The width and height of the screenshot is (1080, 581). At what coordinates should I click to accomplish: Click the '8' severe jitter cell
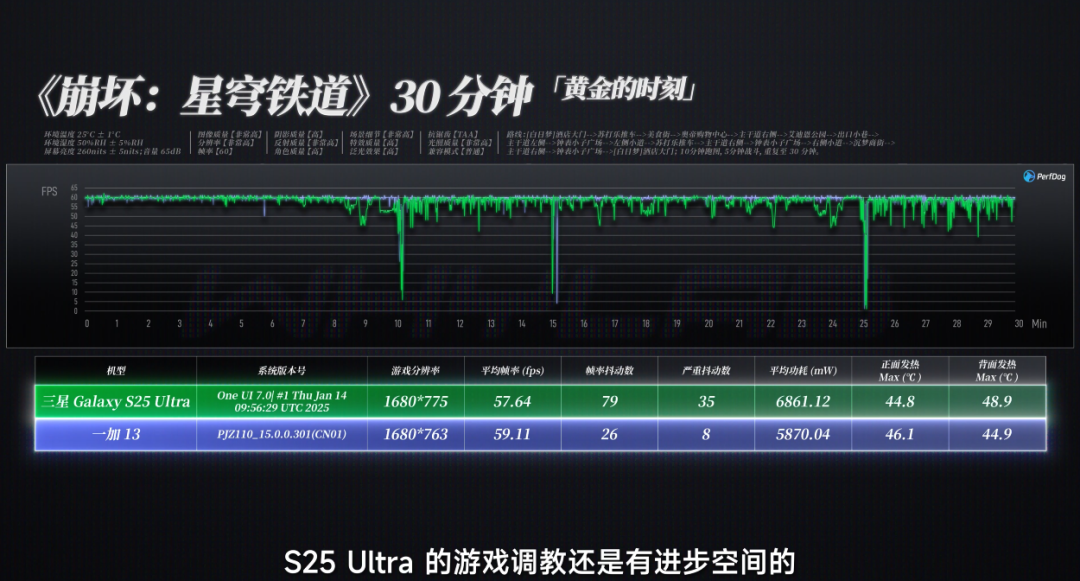(x=706, y=434)
